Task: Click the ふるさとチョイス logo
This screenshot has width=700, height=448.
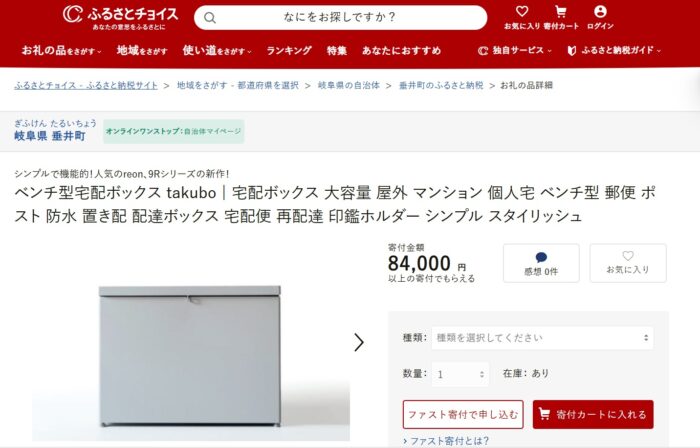Action: [120, 17]
